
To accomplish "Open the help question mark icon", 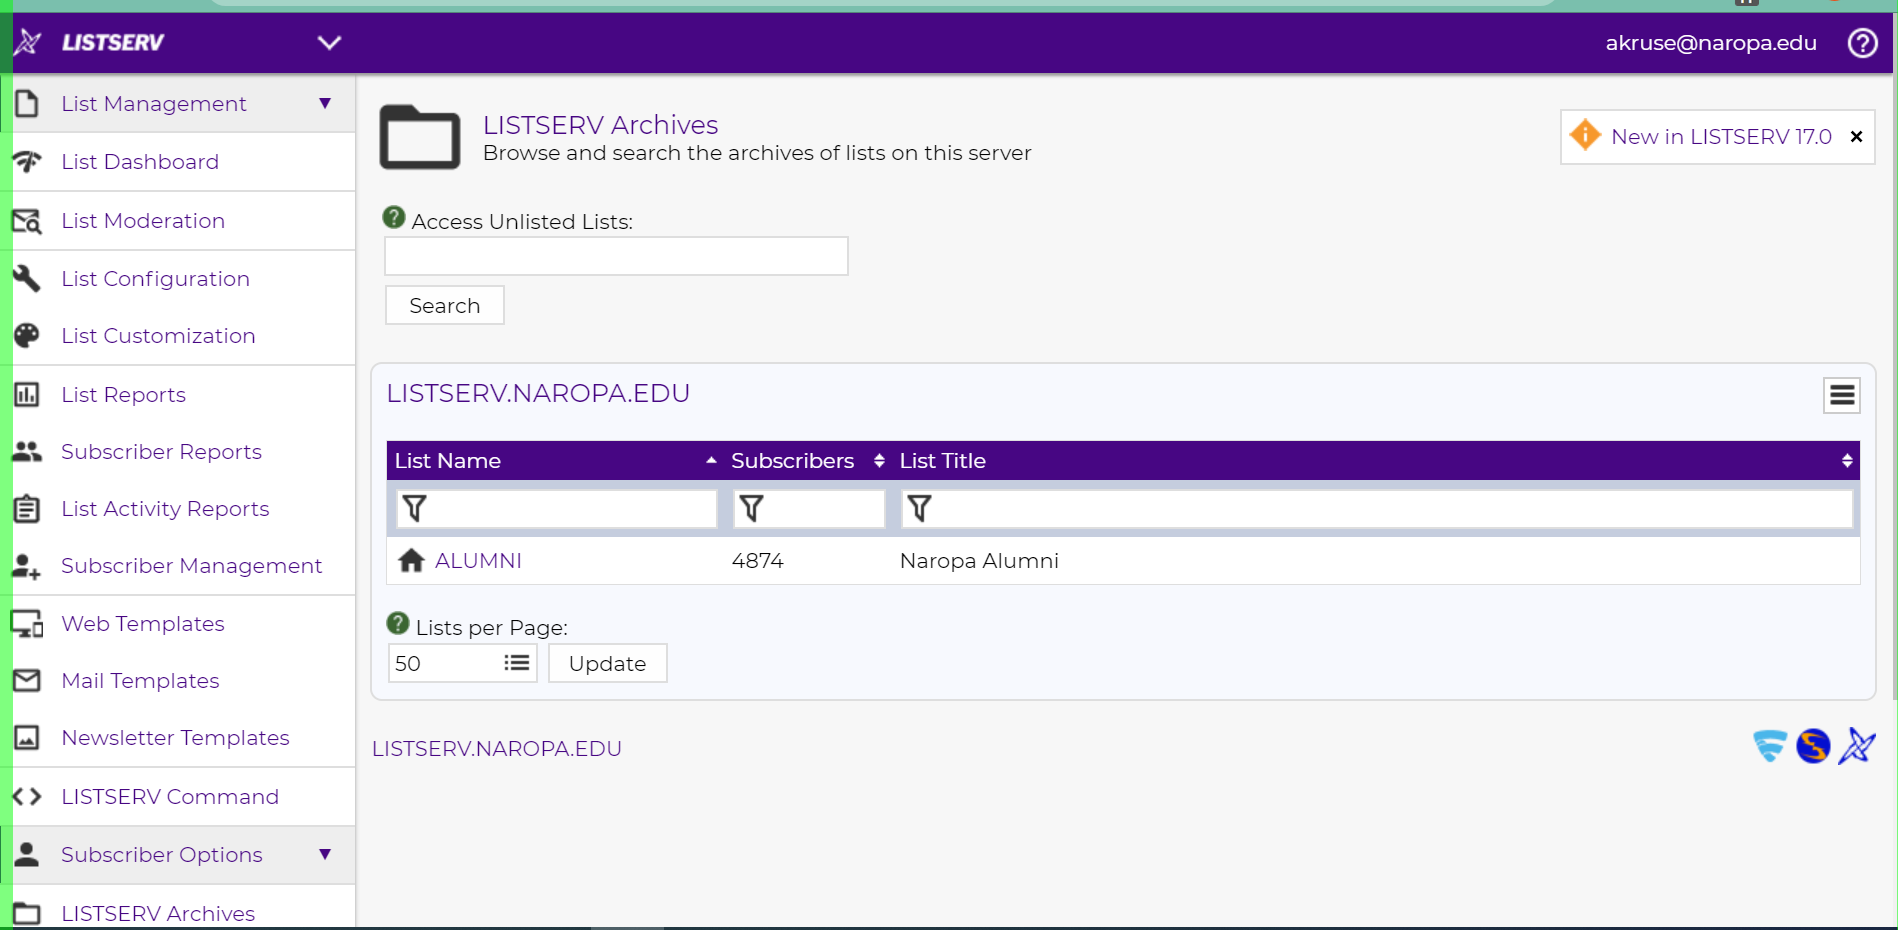I will (x=1862, y=43).
